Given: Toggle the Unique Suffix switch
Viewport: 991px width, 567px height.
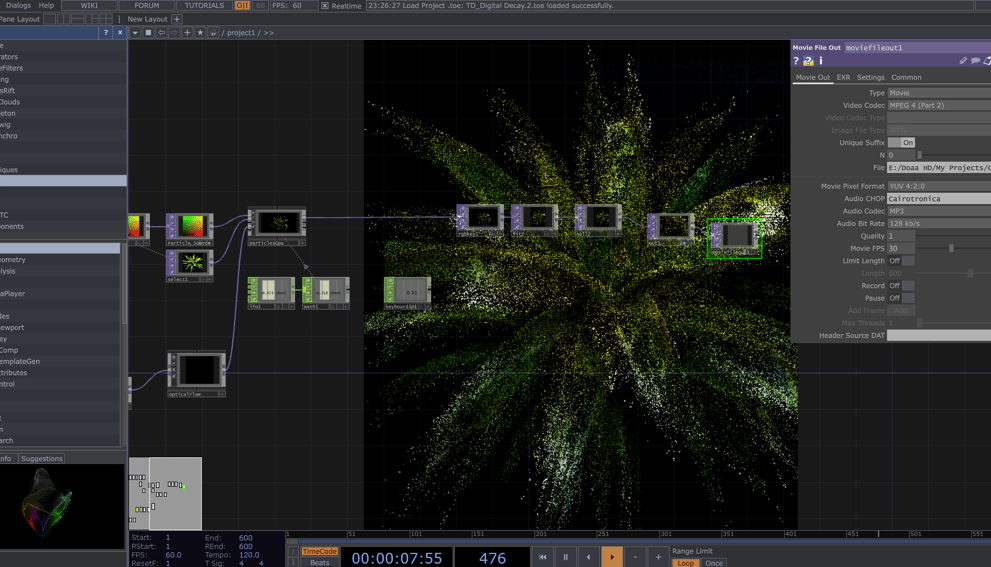Looking at the screenshot, I should click(x=901, y=142).
